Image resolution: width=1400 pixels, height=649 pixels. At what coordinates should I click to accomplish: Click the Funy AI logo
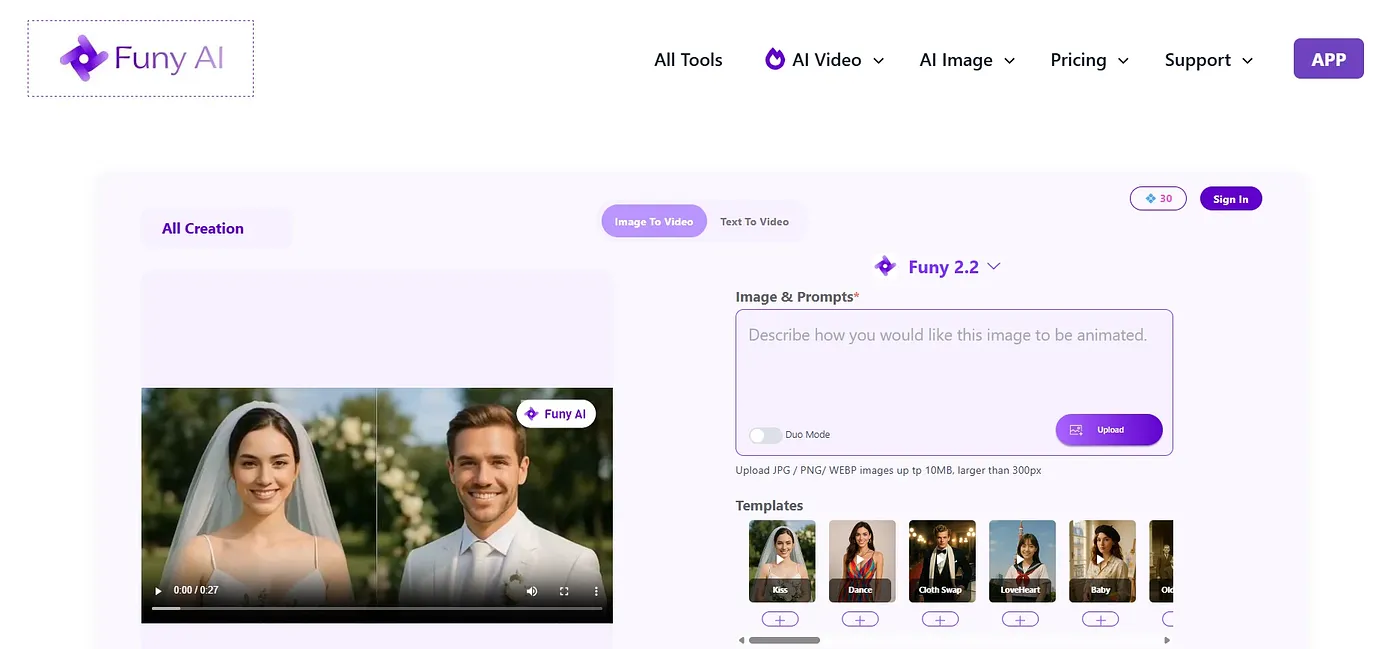click(x=141, y=59)
